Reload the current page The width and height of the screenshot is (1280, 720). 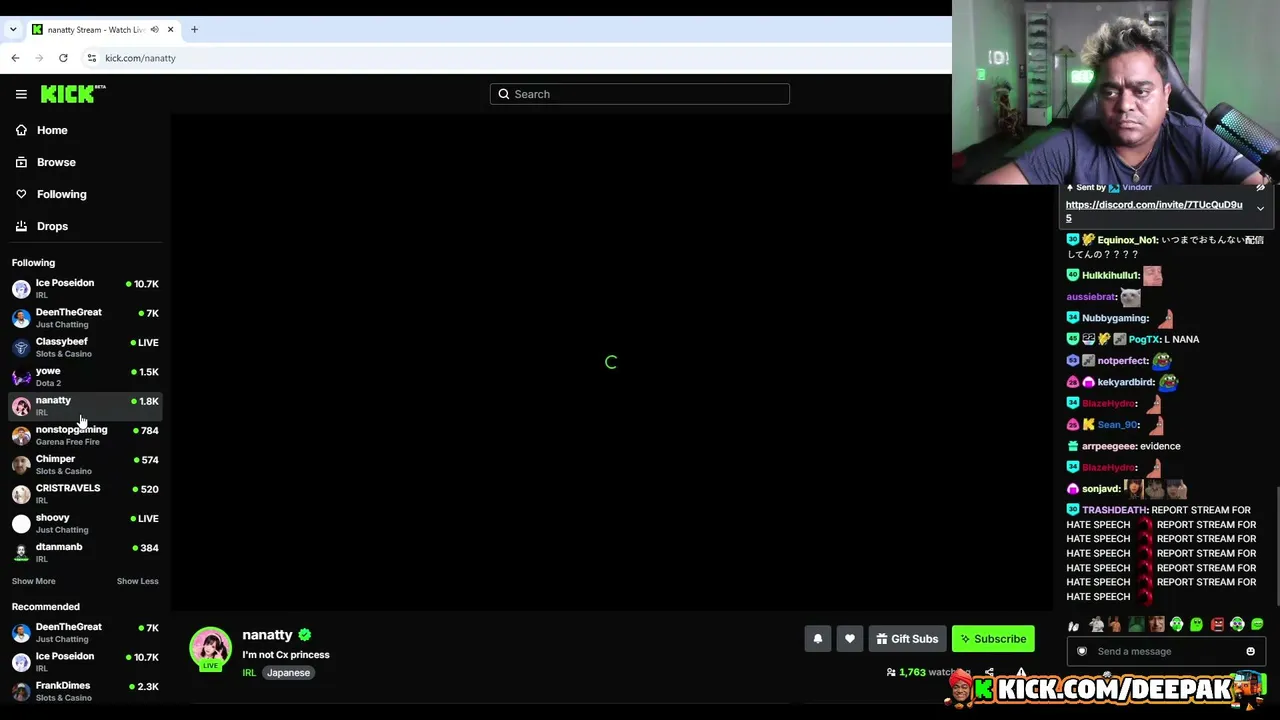click(x=63, y=58)
